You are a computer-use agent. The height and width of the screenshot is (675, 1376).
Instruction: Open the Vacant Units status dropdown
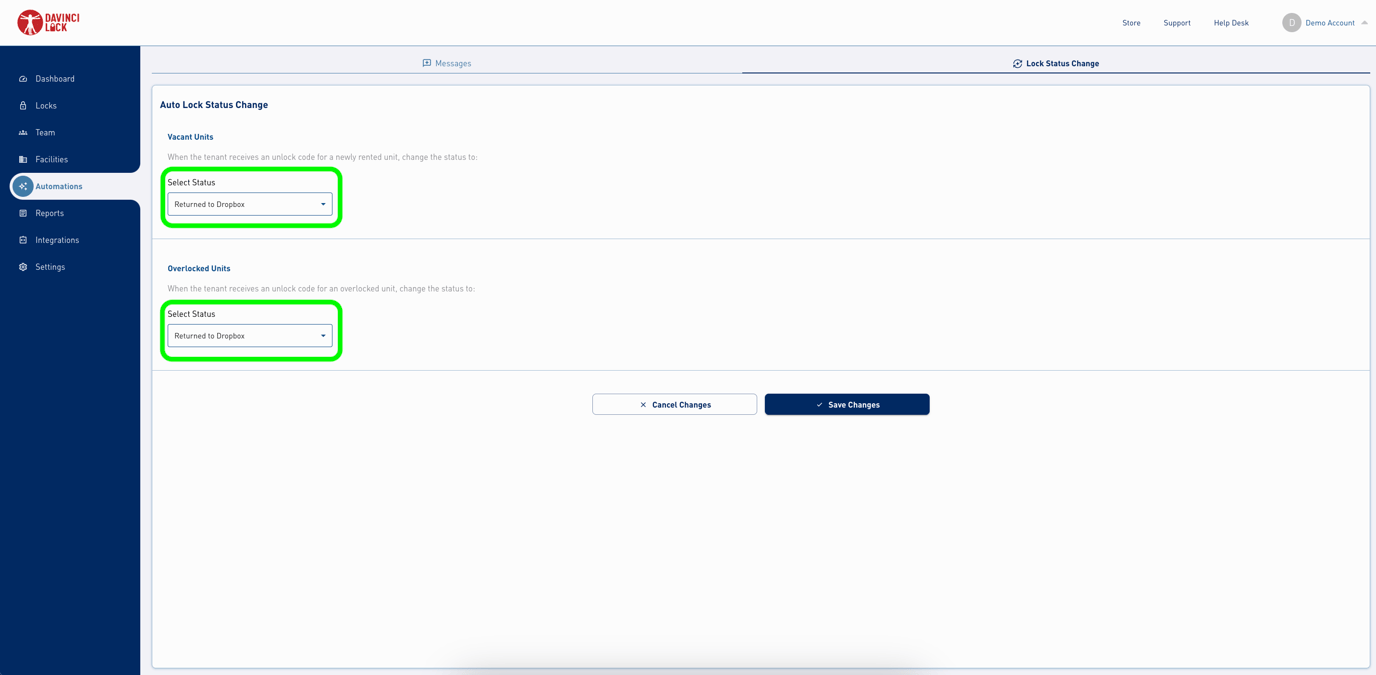tap(249, 203)
